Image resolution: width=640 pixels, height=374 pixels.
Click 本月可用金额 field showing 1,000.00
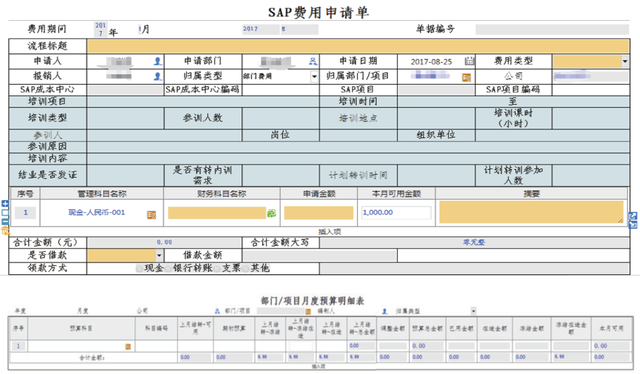pyautogui.click(x=396, y=213)
